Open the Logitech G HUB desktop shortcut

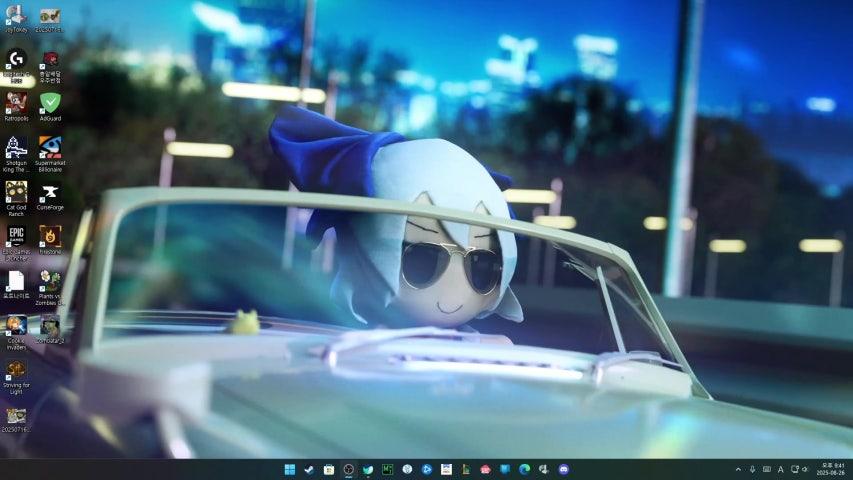coord(16,66)
